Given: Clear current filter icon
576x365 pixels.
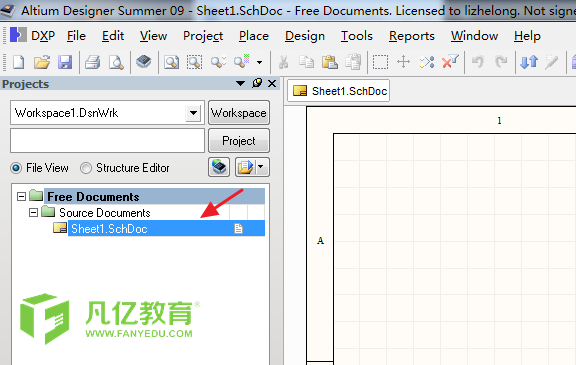Looking at the screenshot, I should (450, 61).
